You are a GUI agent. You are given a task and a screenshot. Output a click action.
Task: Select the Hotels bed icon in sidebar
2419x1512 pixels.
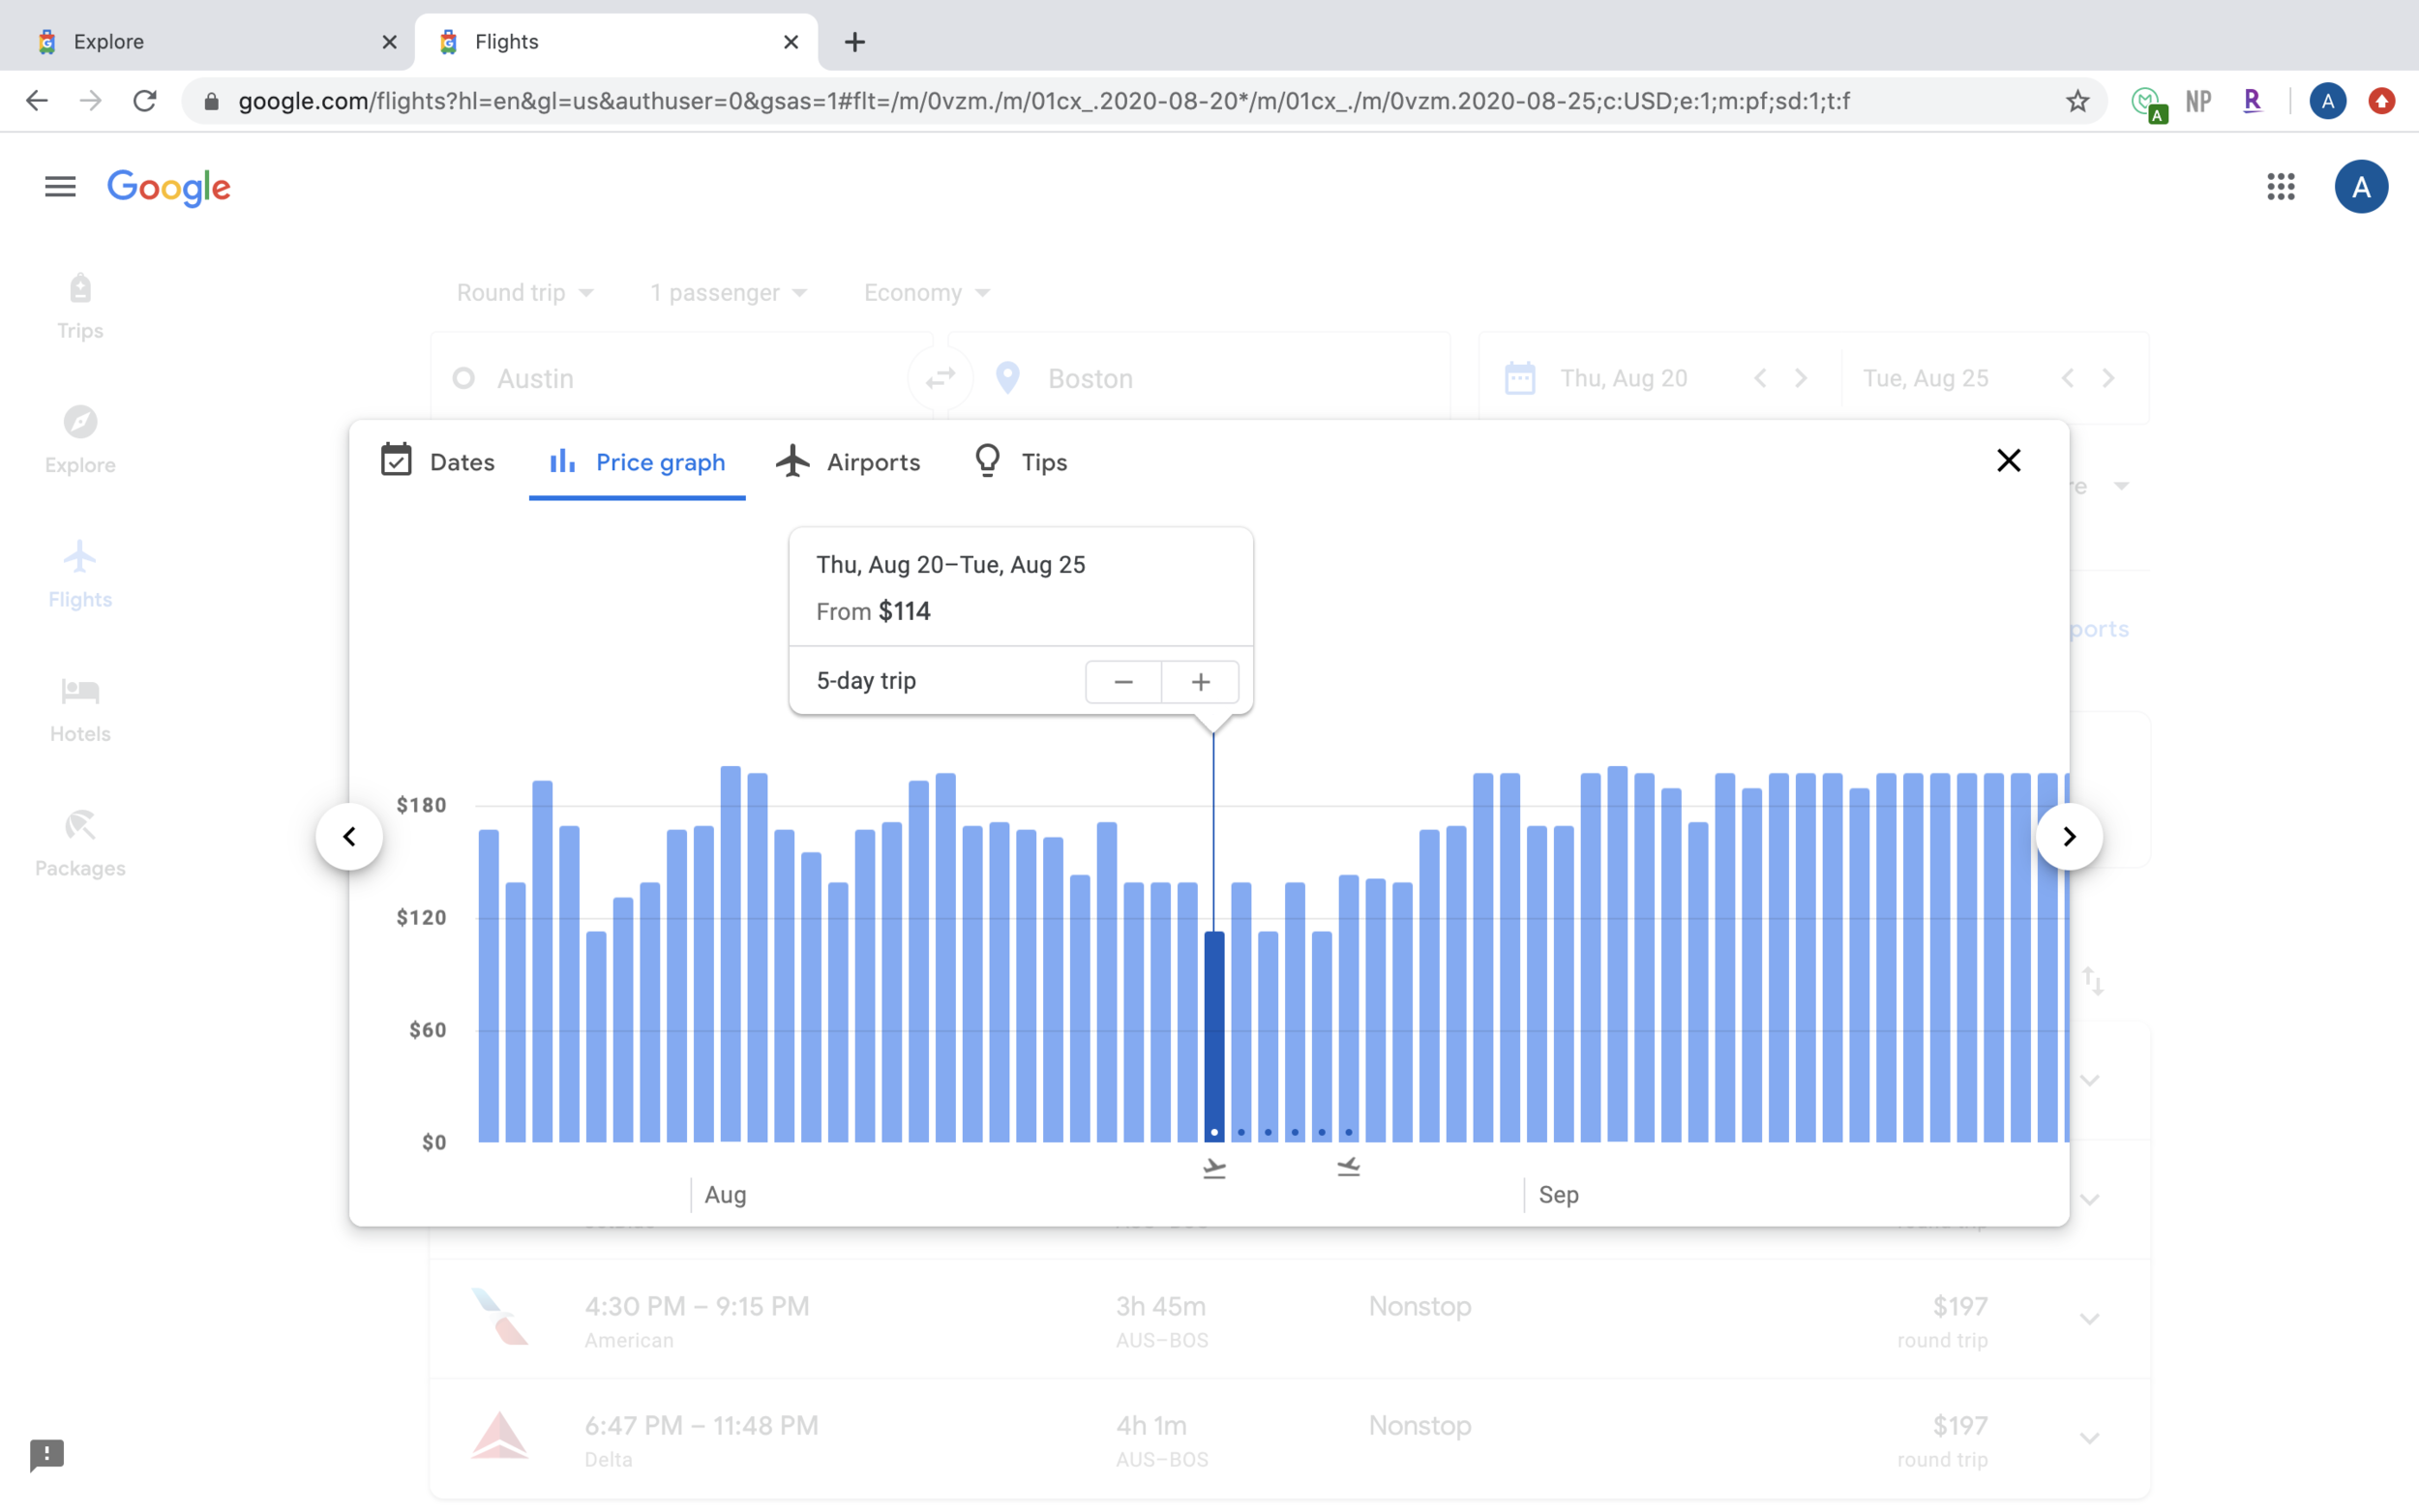pyautogui.click(x=80, y=690)
